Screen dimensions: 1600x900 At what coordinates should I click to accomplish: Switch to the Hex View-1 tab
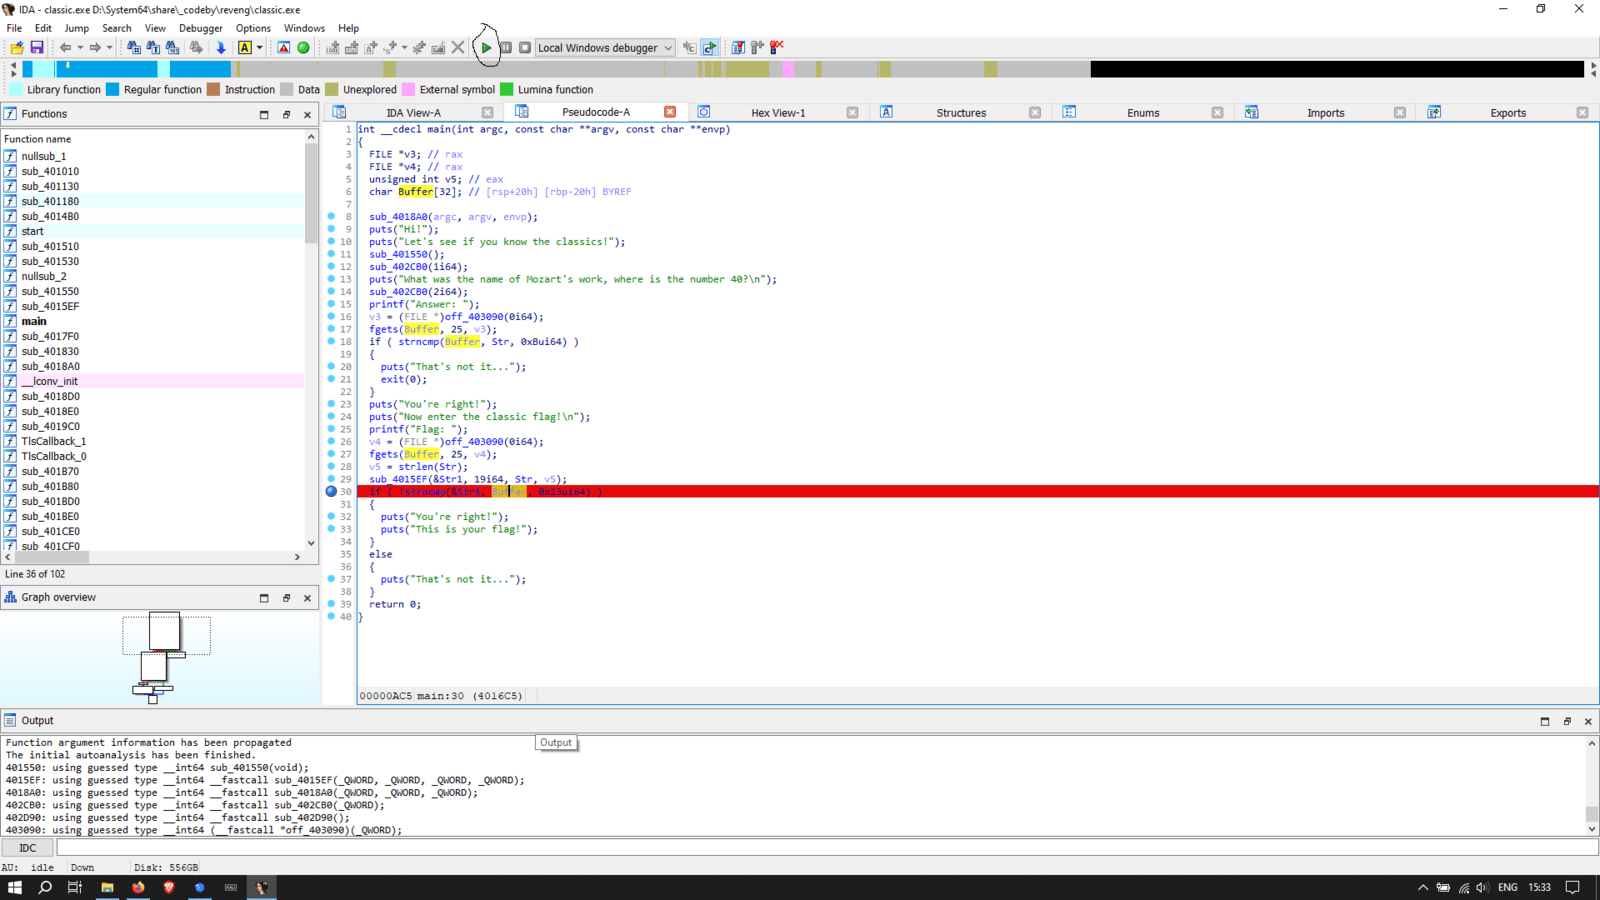coord(778,113)
